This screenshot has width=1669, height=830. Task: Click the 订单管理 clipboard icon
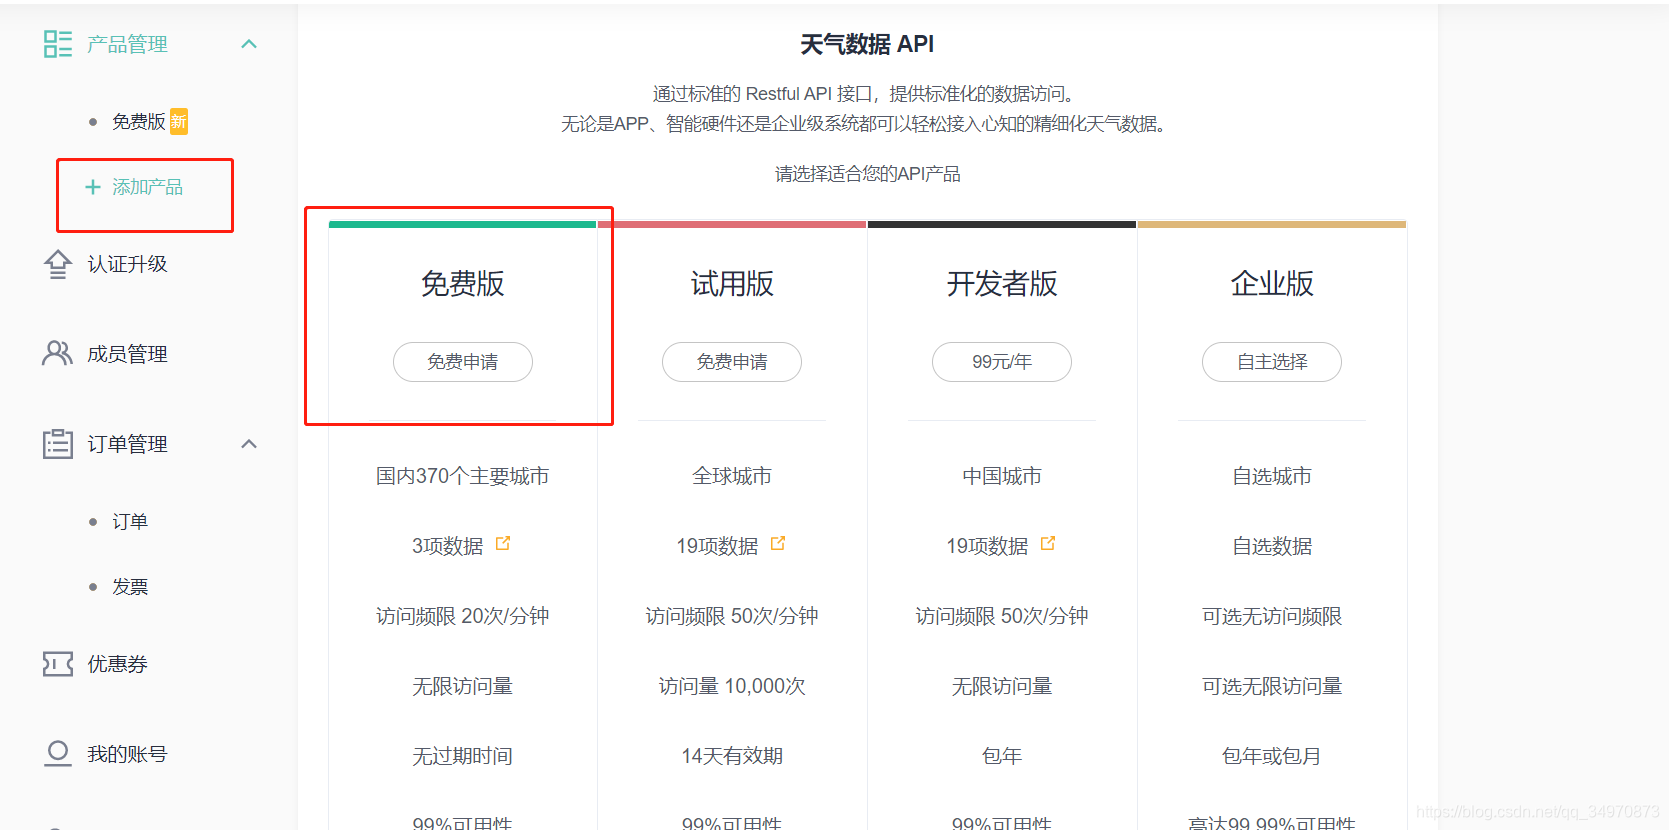click(58, 443)
